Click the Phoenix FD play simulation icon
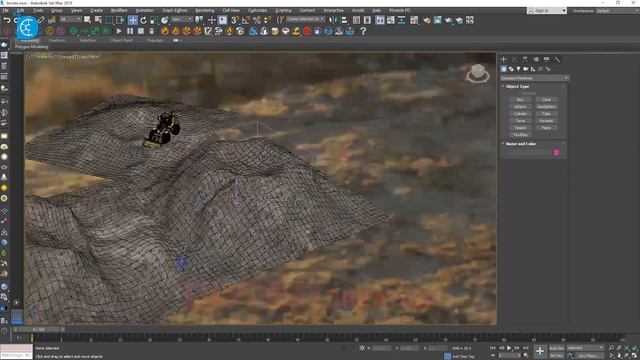The width and height of the screenshot is (640, 360). pos(119,31)
